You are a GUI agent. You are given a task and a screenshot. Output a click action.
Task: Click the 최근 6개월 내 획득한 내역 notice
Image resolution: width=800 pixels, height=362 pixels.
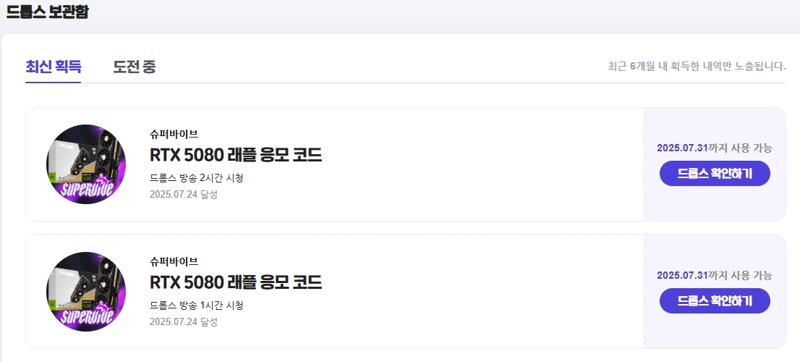click(697, 66)
